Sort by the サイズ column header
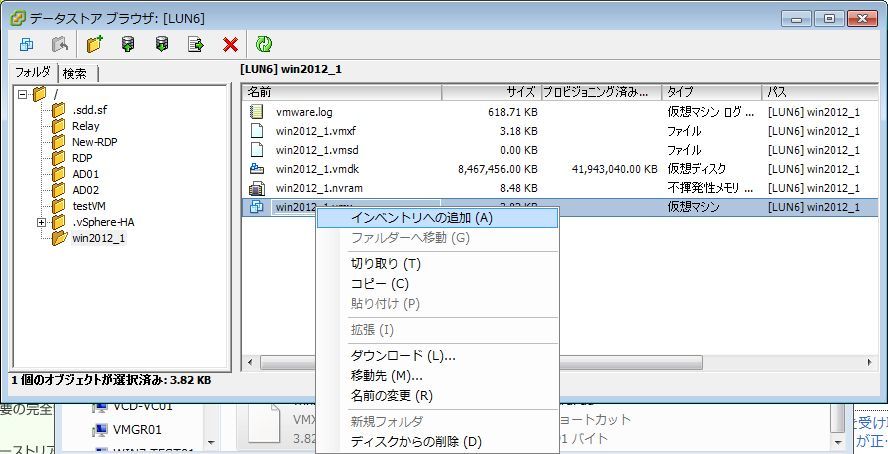888x454 pixels. pos(490,92)
